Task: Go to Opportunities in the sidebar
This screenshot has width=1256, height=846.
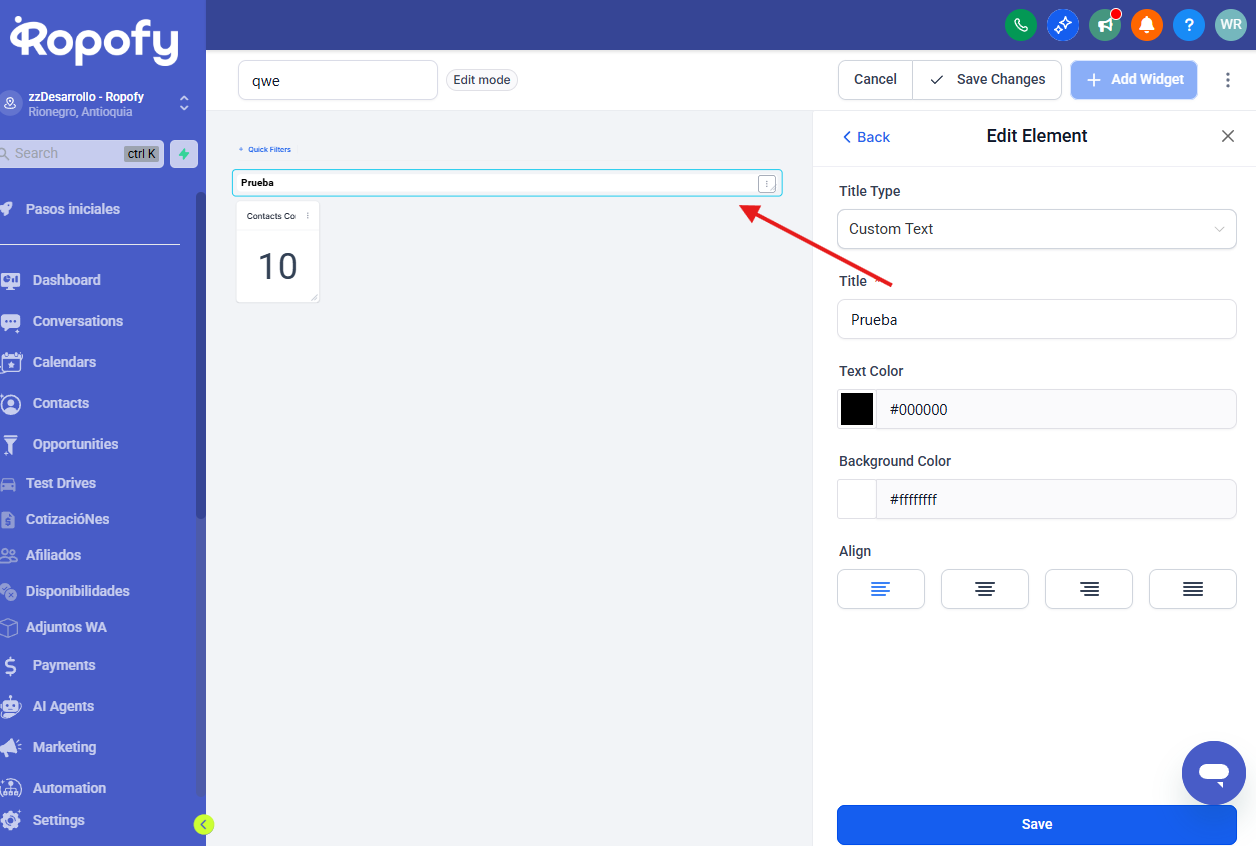Action: click(x=75, y=444)
